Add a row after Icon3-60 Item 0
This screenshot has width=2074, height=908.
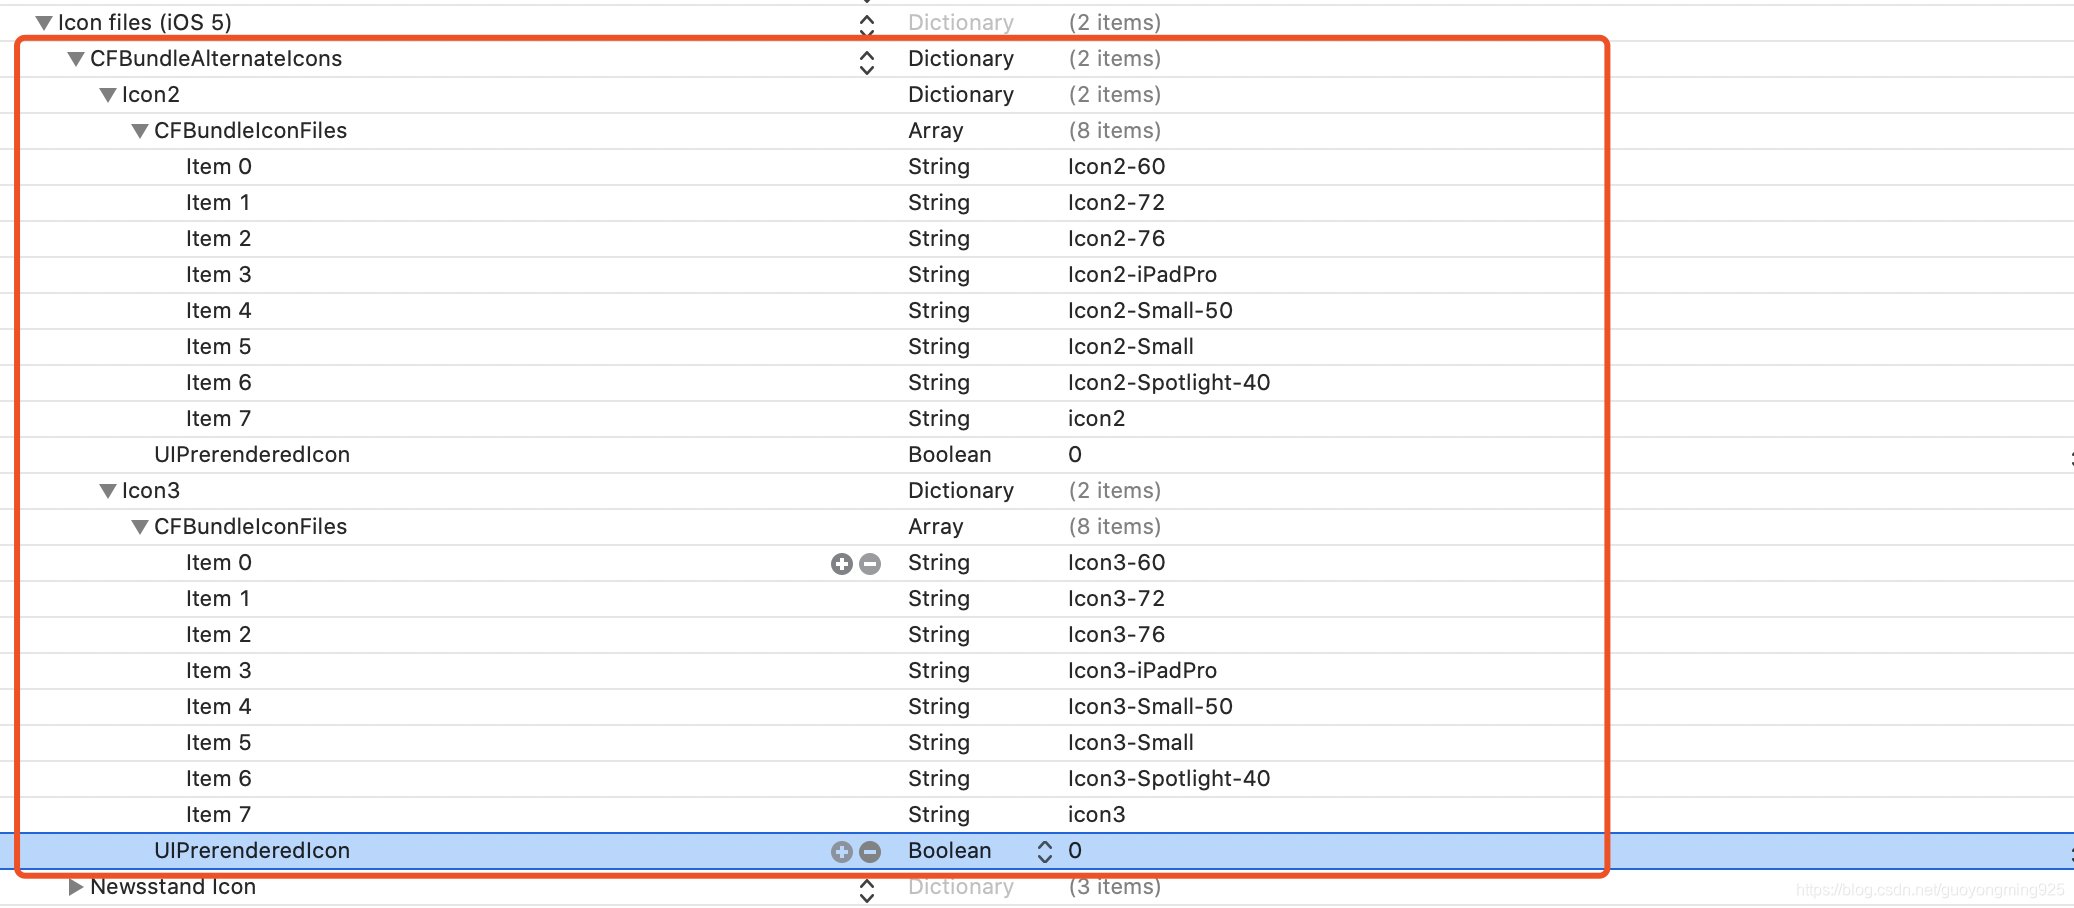pos(842,564)
